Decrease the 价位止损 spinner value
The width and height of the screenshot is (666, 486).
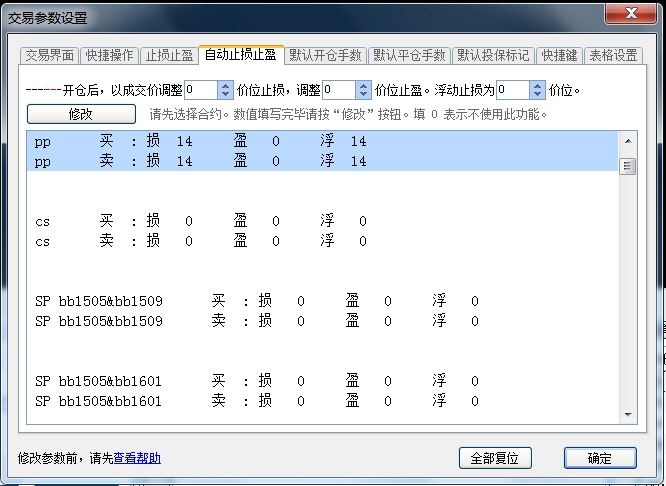(x=226, y=94)
